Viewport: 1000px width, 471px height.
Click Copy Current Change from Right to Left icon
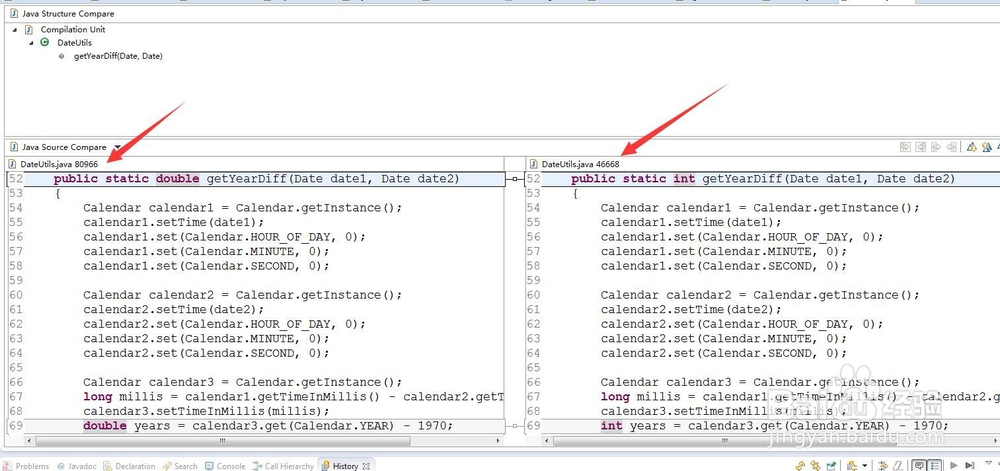(x=952, y=147)
